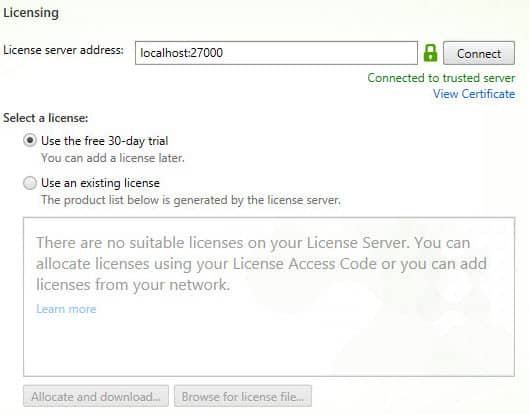Choose the Use an existing license radio button

pyautogui.click(x=30, y=183)
